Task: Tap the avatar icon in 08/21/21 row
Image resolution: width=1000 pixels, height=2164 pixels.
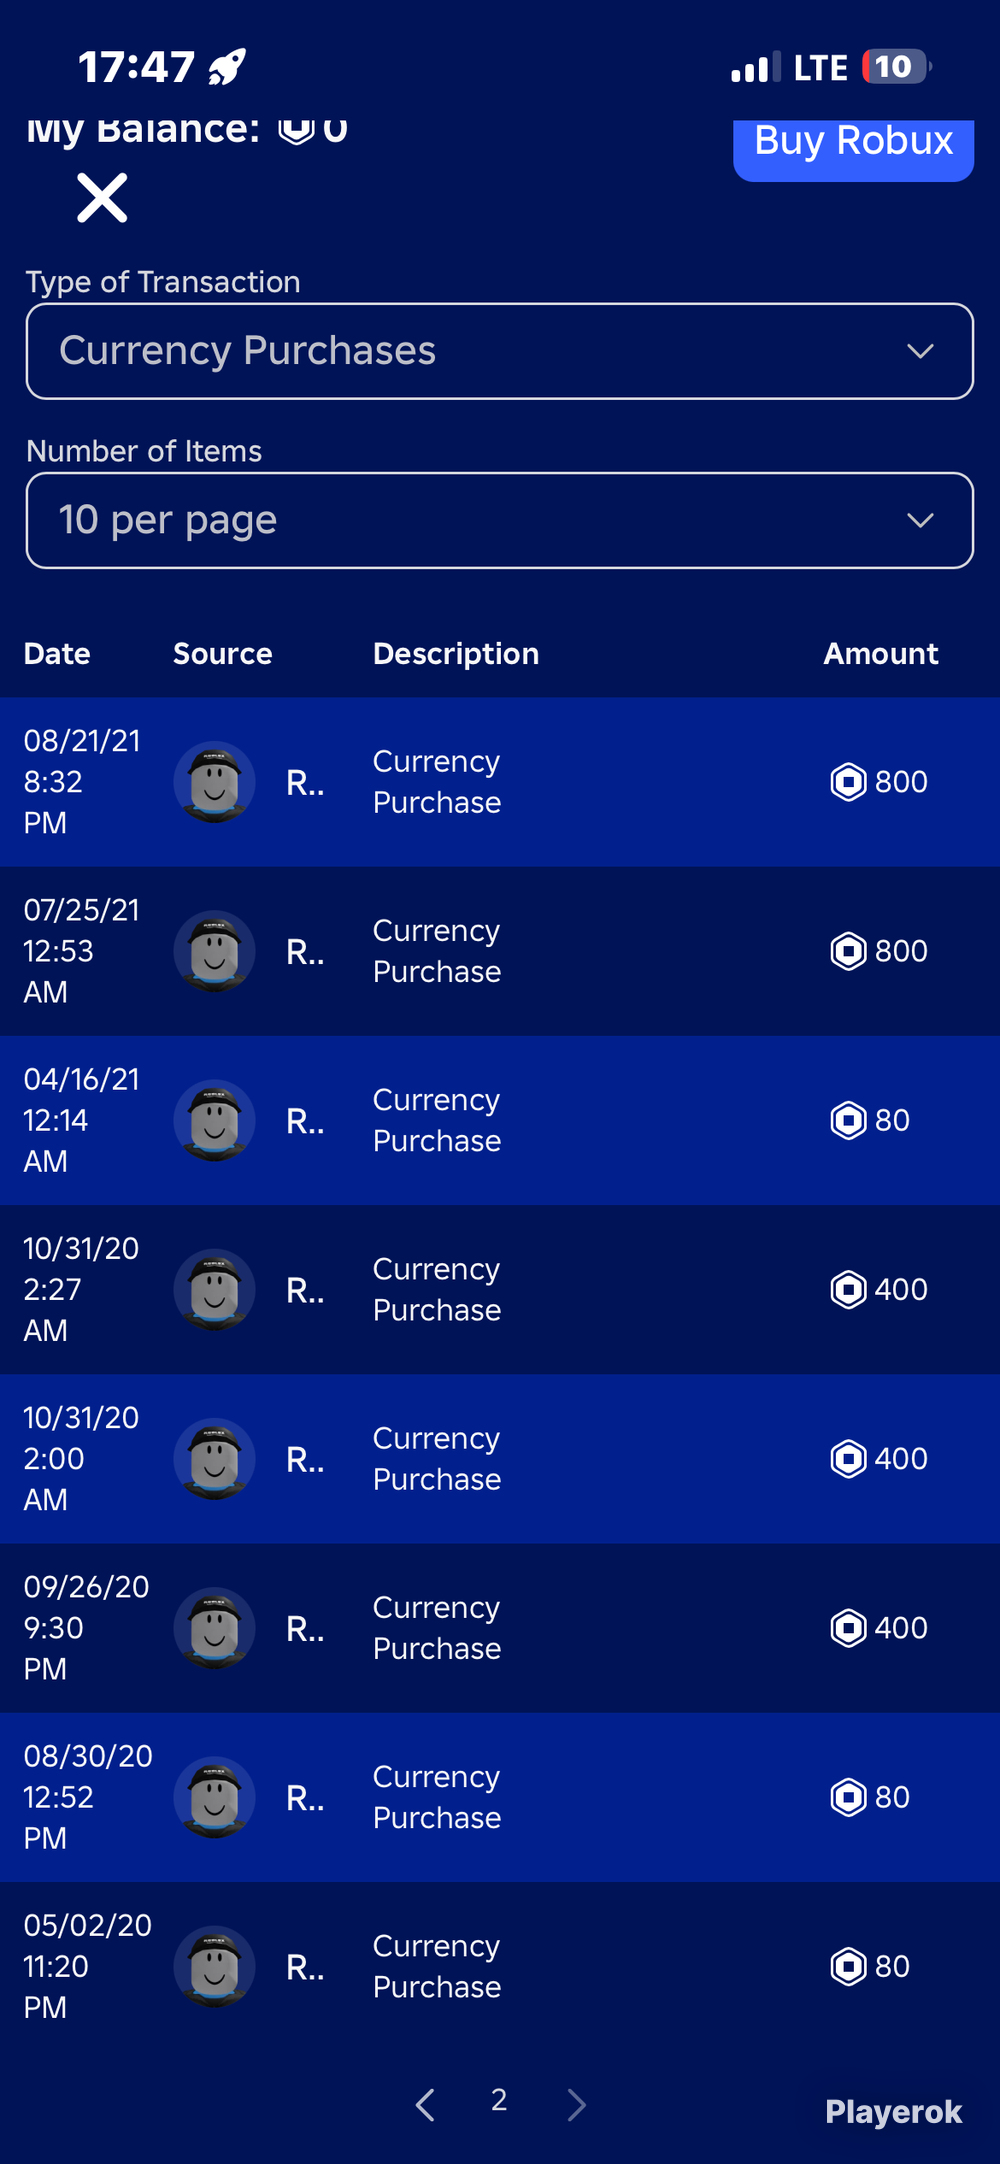Action: click(x=214, y=782)
